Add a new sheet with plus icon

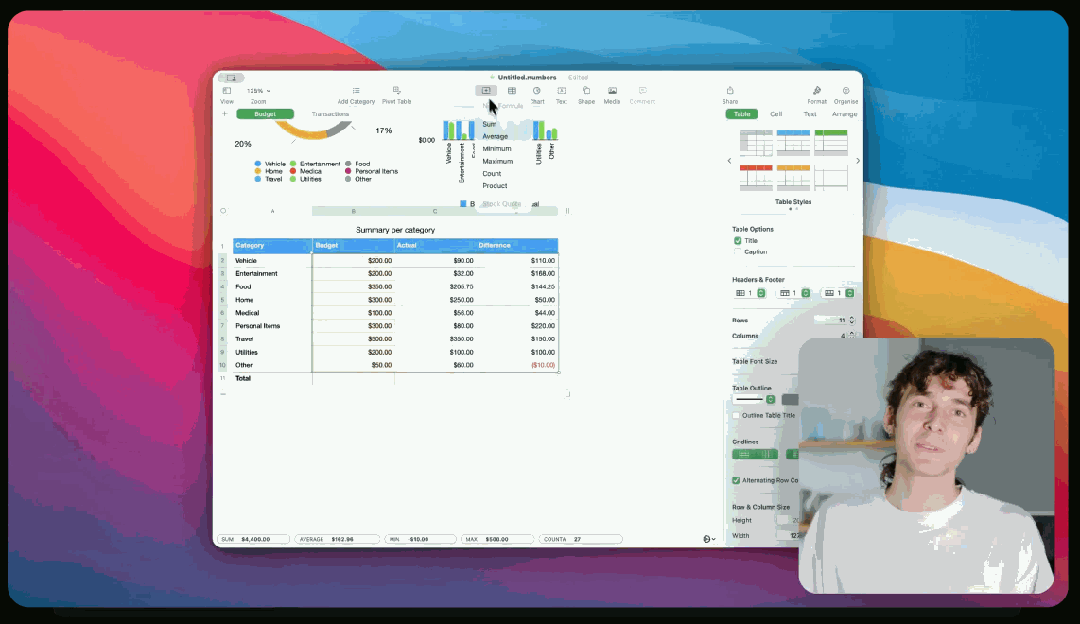(x=225, y=114)
